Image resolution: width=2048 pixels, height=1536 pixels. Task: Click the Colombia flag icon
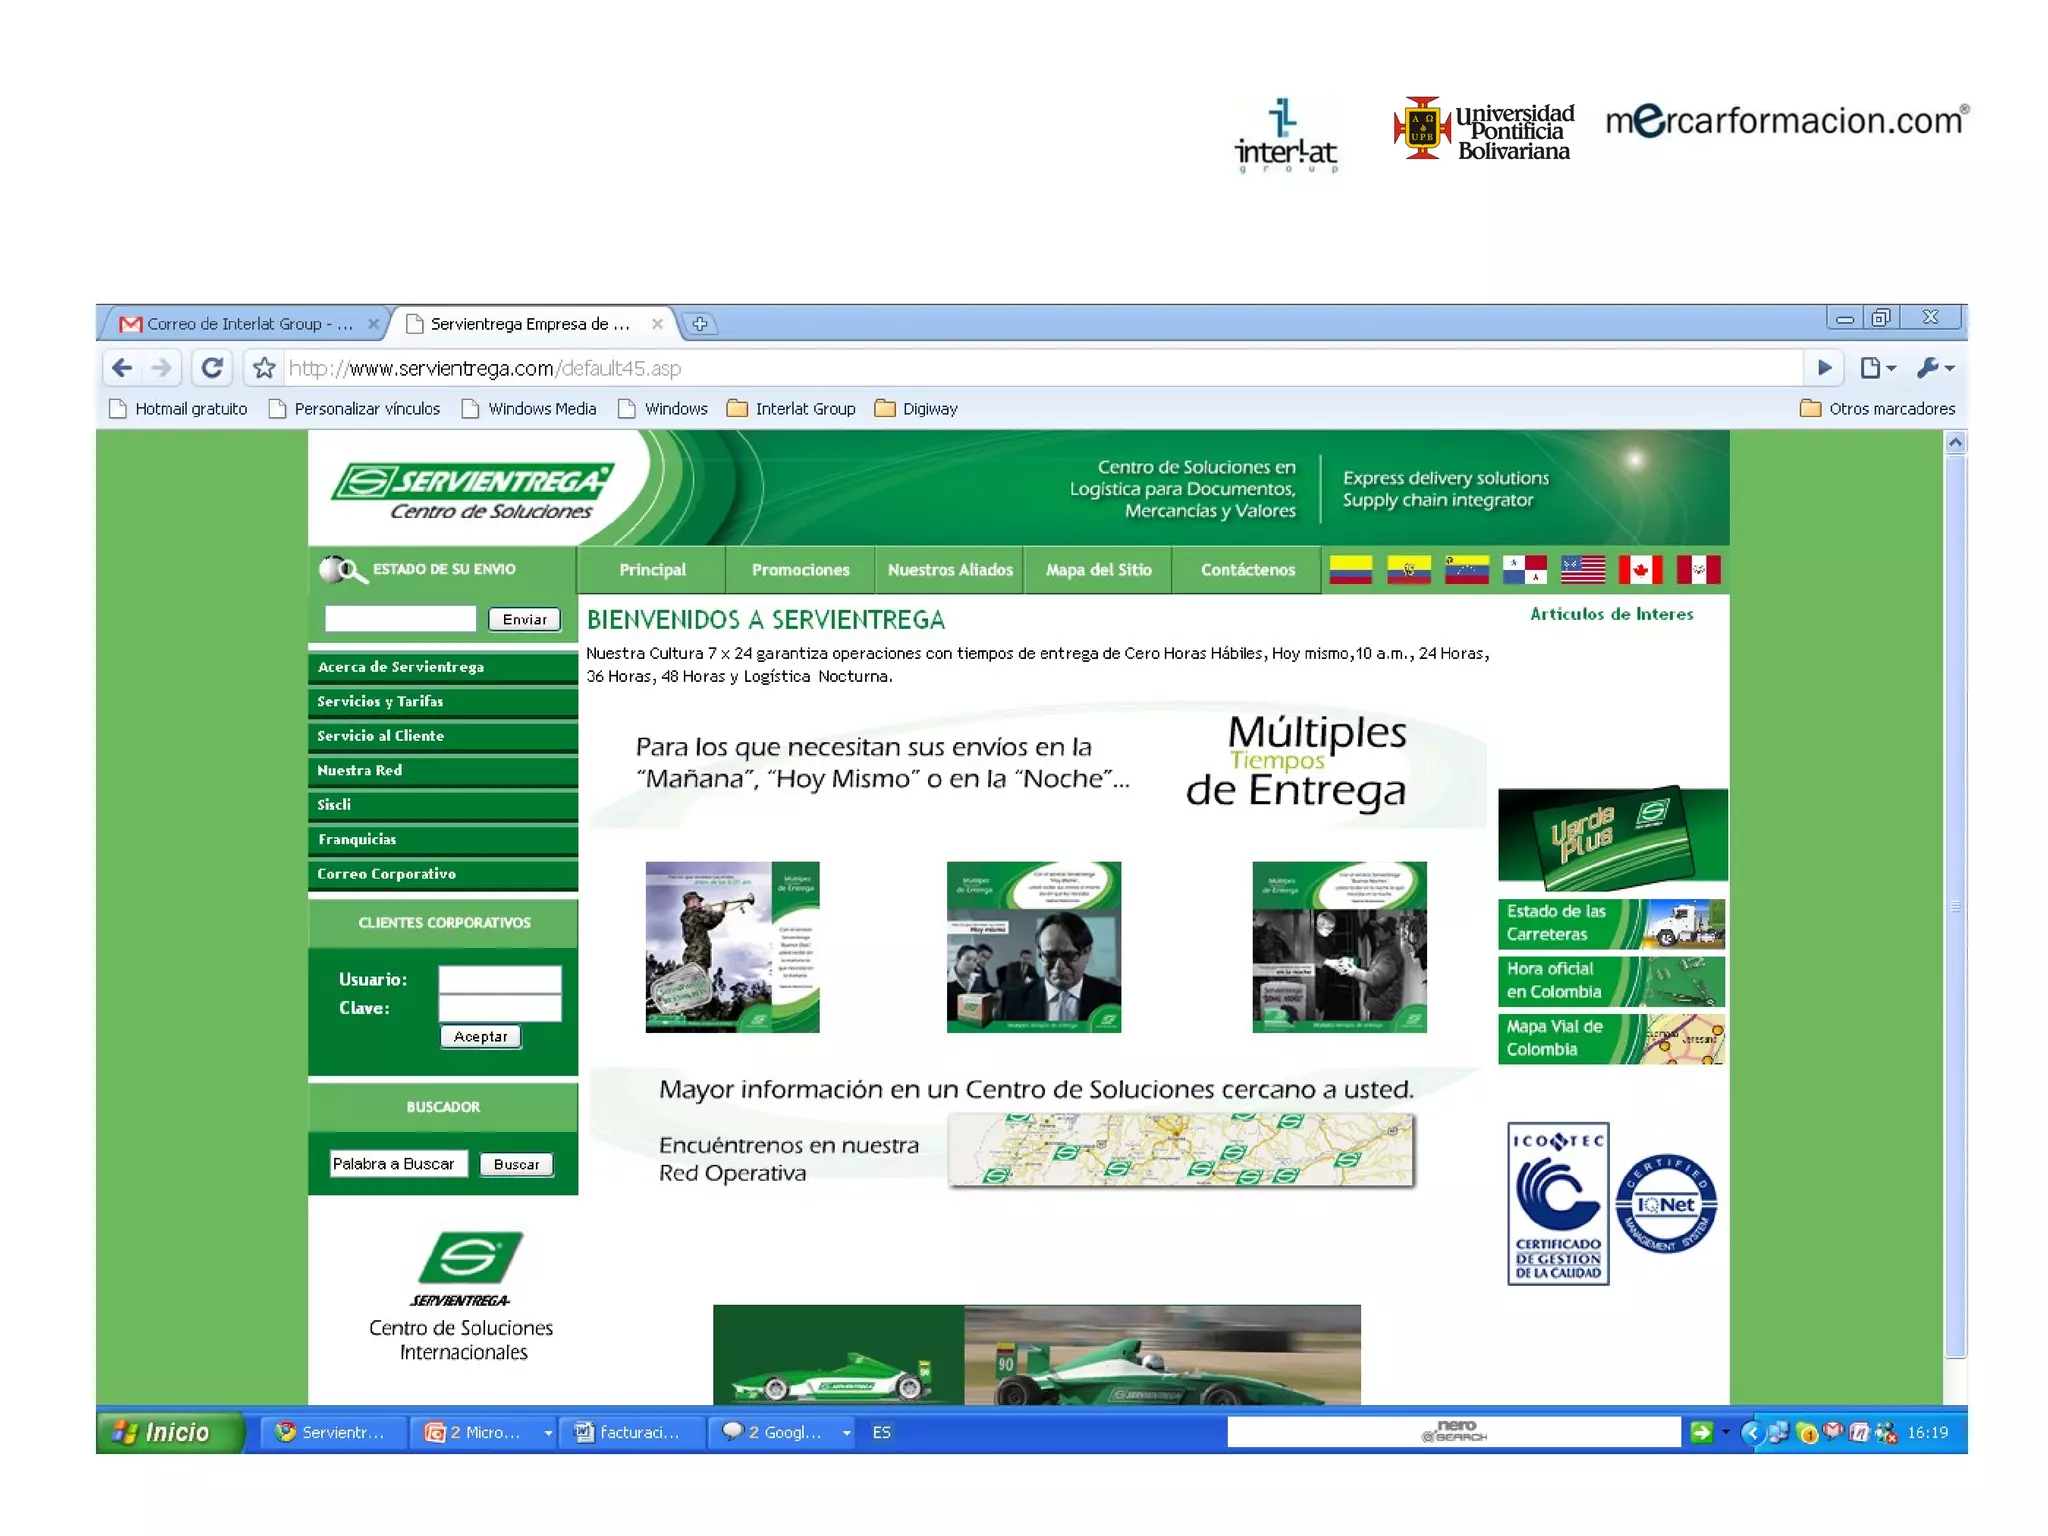pos(1350,570)
